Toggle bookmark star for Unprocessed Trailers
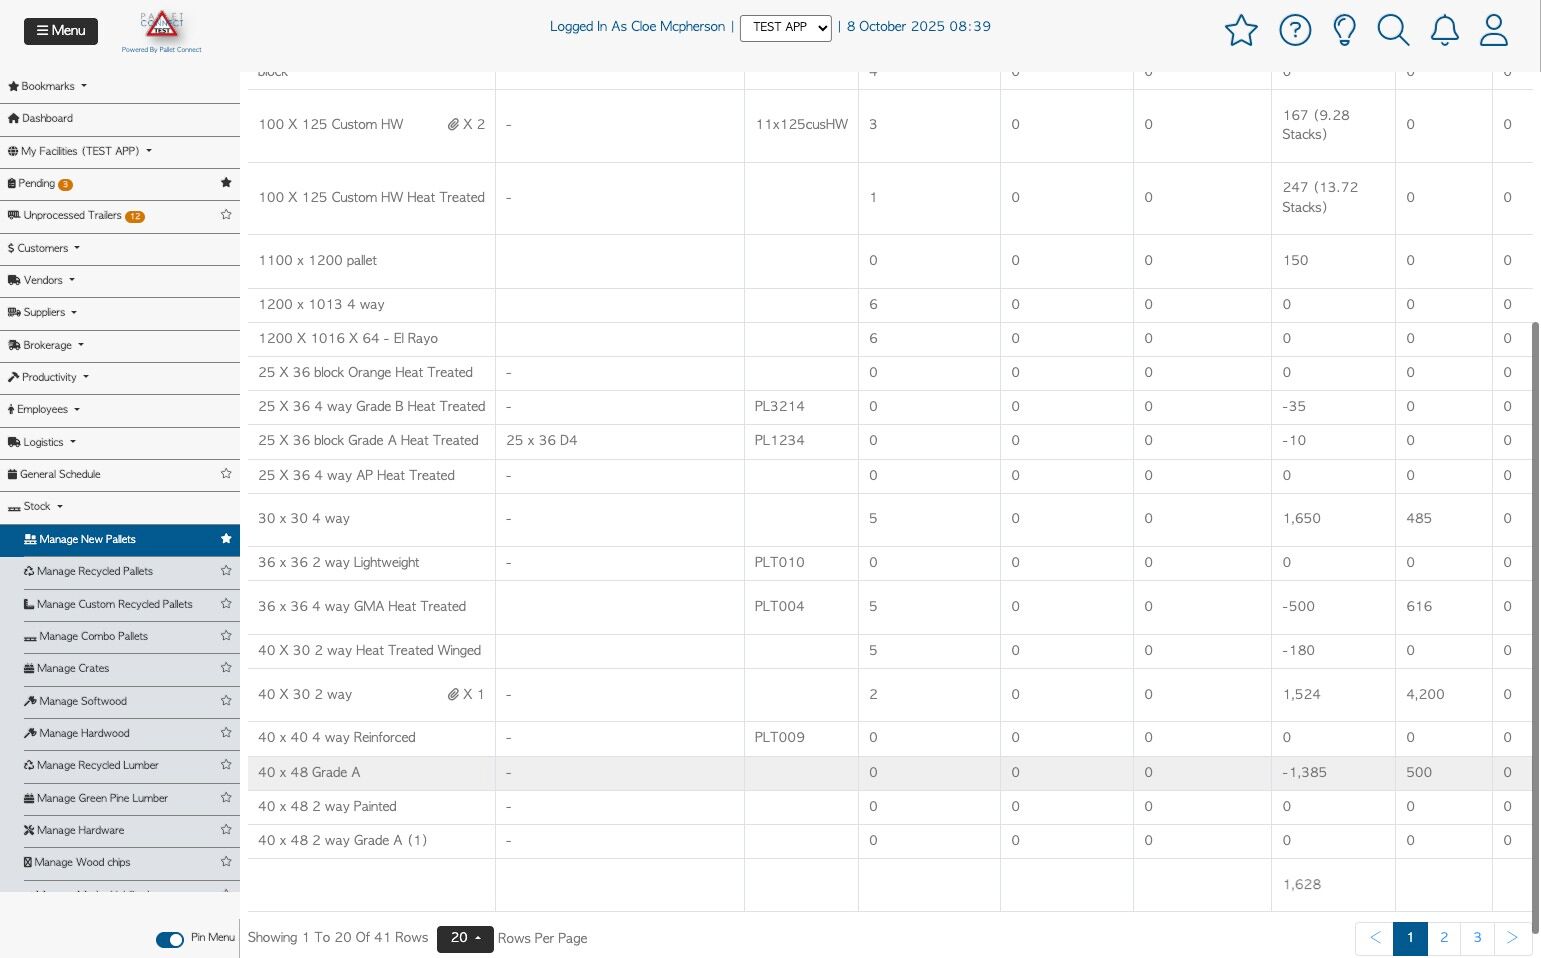1541x958 pixels. point(226,215)
